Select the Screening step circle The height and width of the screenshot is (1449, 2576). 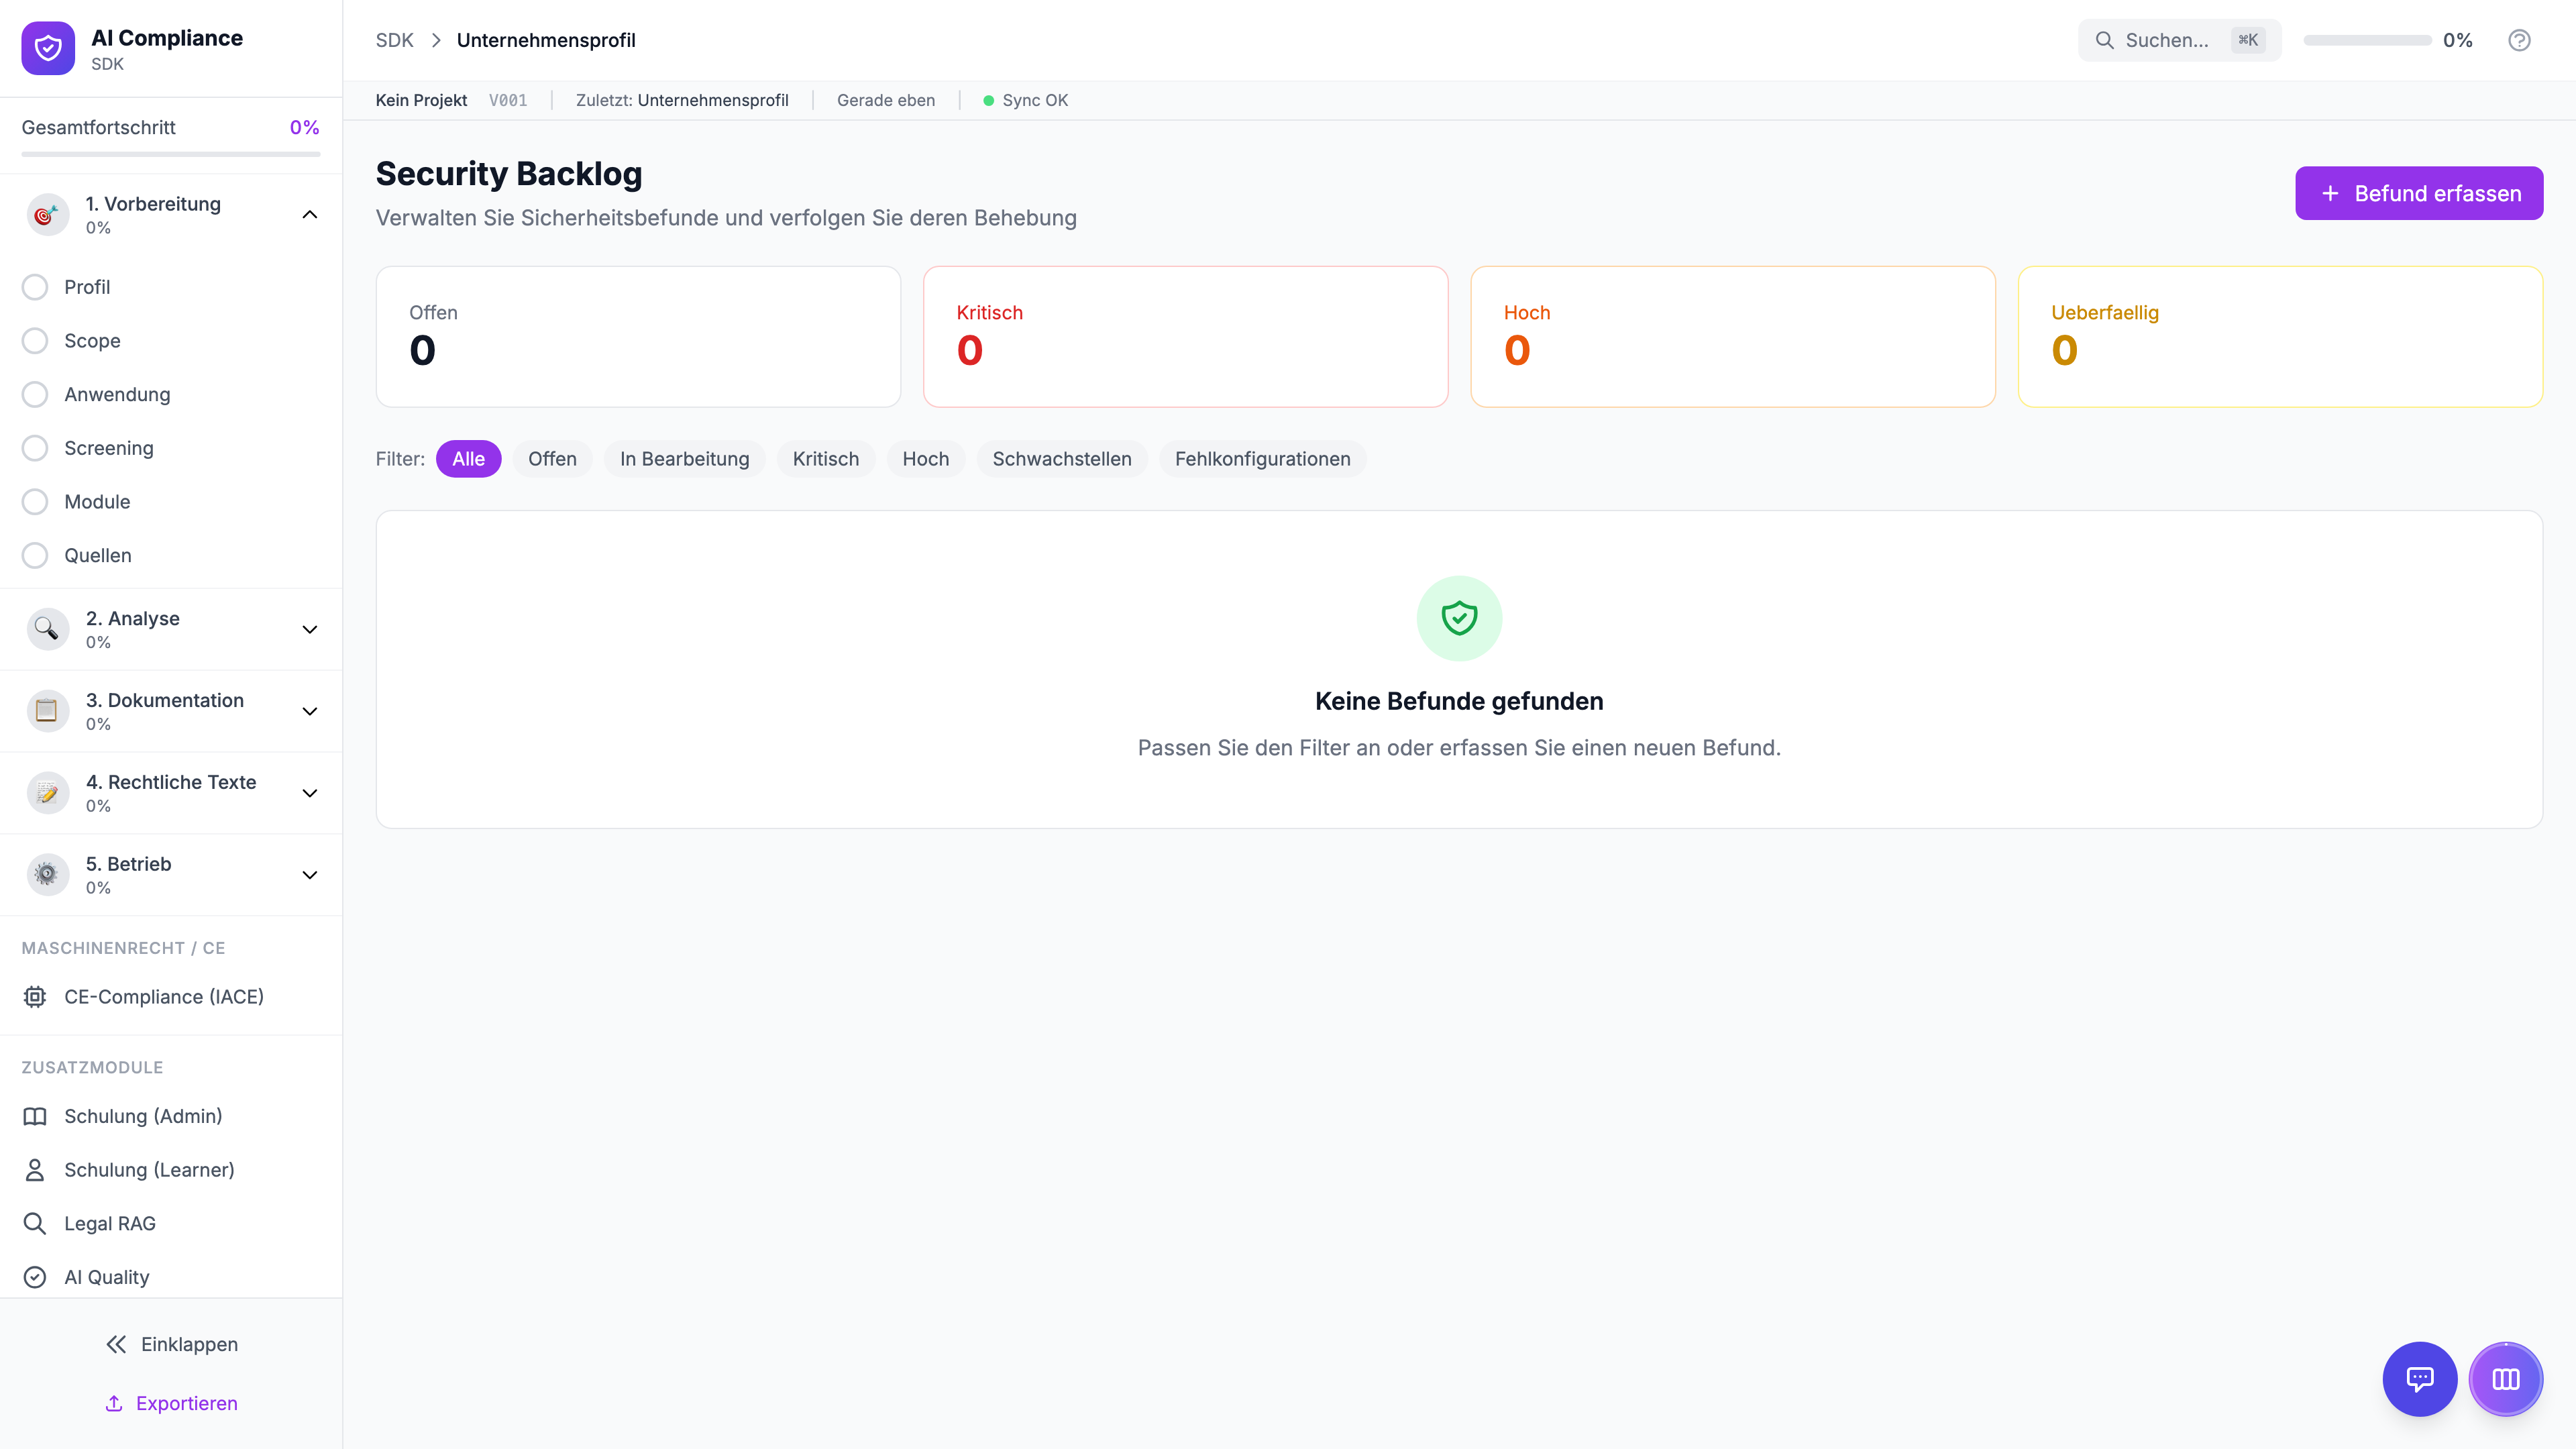35,448
